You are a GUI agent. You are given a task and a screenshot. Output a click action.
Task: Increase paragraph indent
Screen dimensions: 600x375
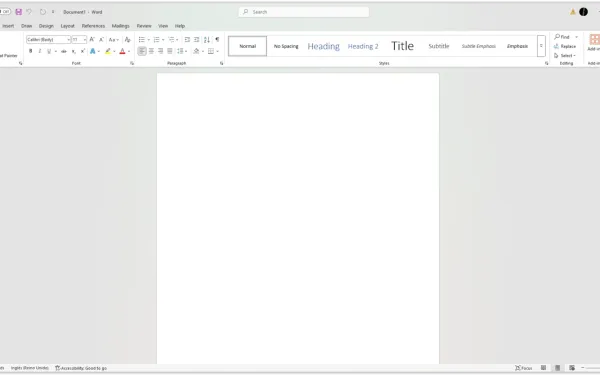pos(197,39)
